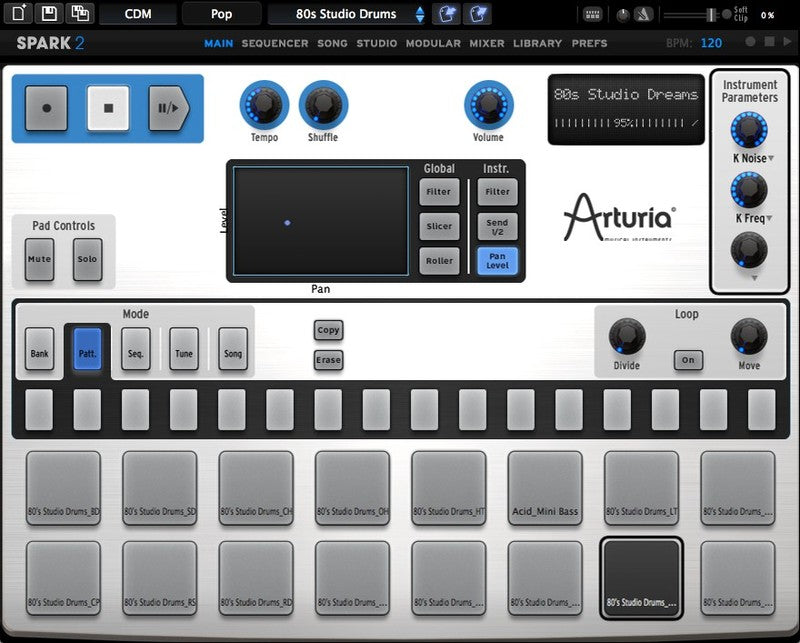Turn the Loop On button on
Image resolution: width=800 pixels, height=643 pixels.
688,360
